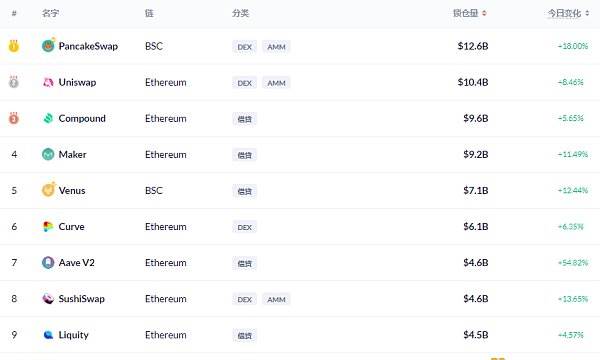The image size is (600, 360).
Task: Click the 名字 column header
Action: [x=50, y=13]
